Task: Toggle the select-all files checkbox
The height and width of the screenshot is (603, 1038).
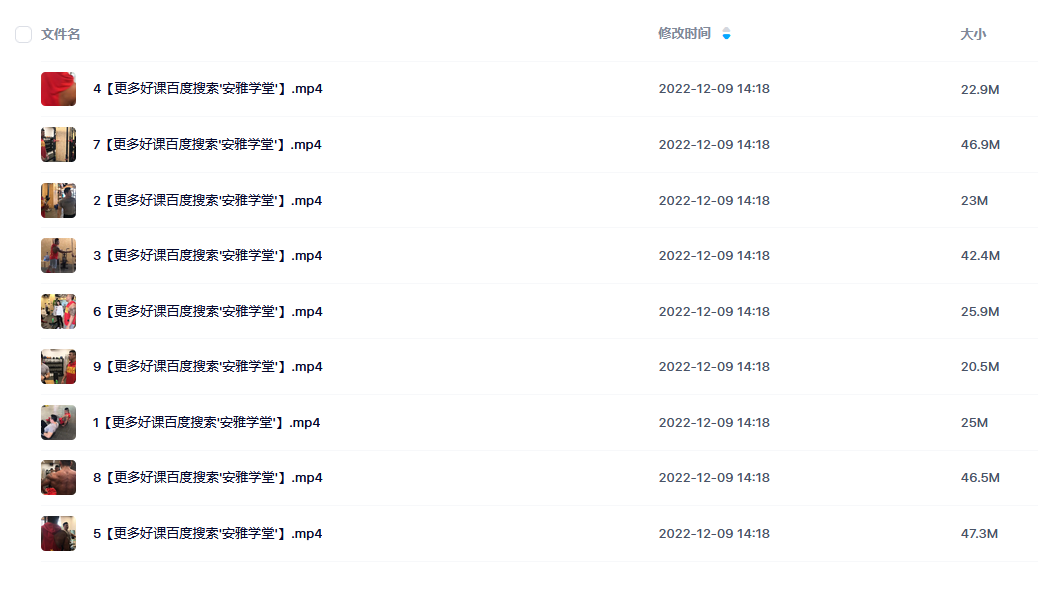Action: [23, 35]
